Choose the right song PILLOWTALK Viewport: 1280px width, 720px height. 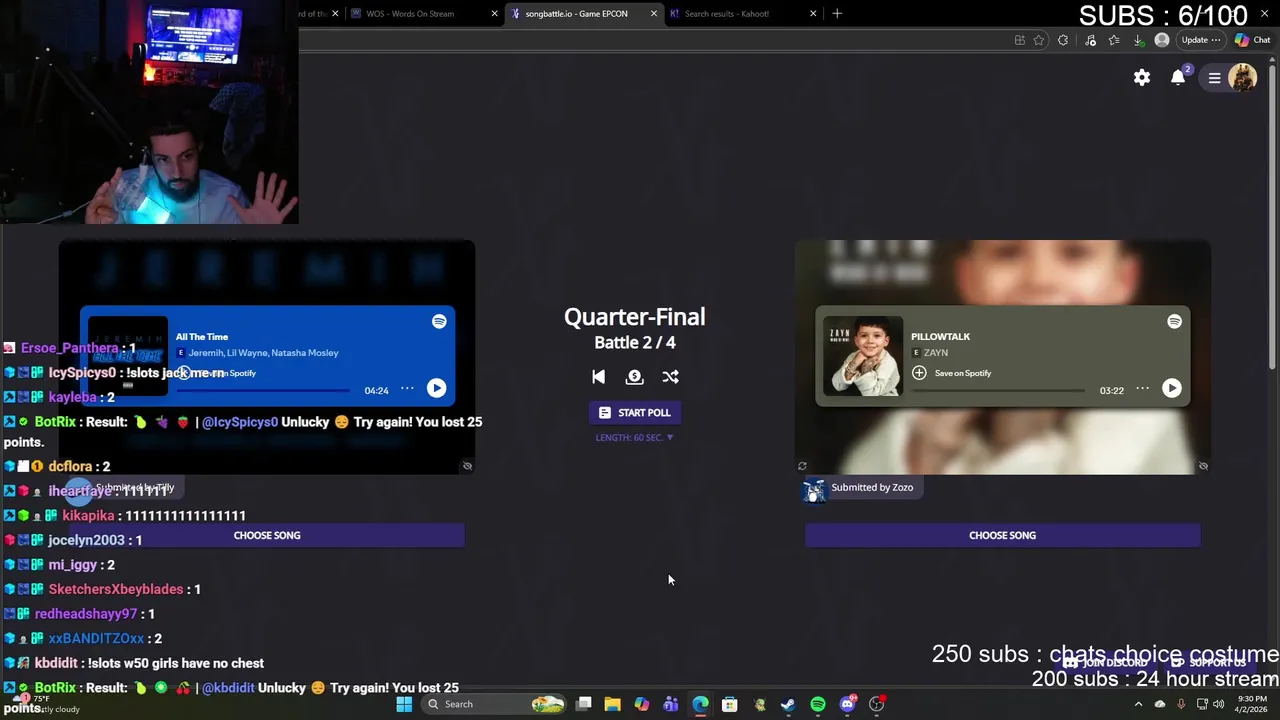pos(1002,535)
